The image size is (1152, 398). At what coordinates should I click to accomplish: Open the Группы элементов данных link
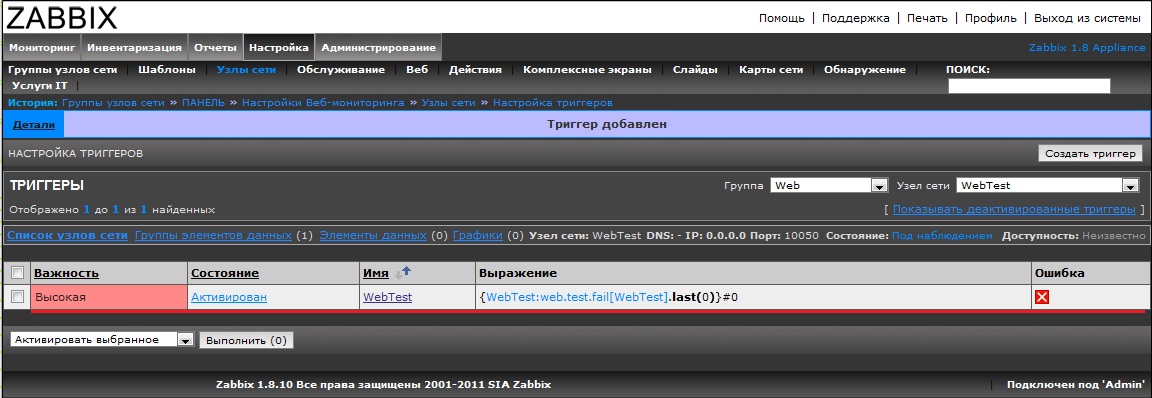tap(213, 236)
